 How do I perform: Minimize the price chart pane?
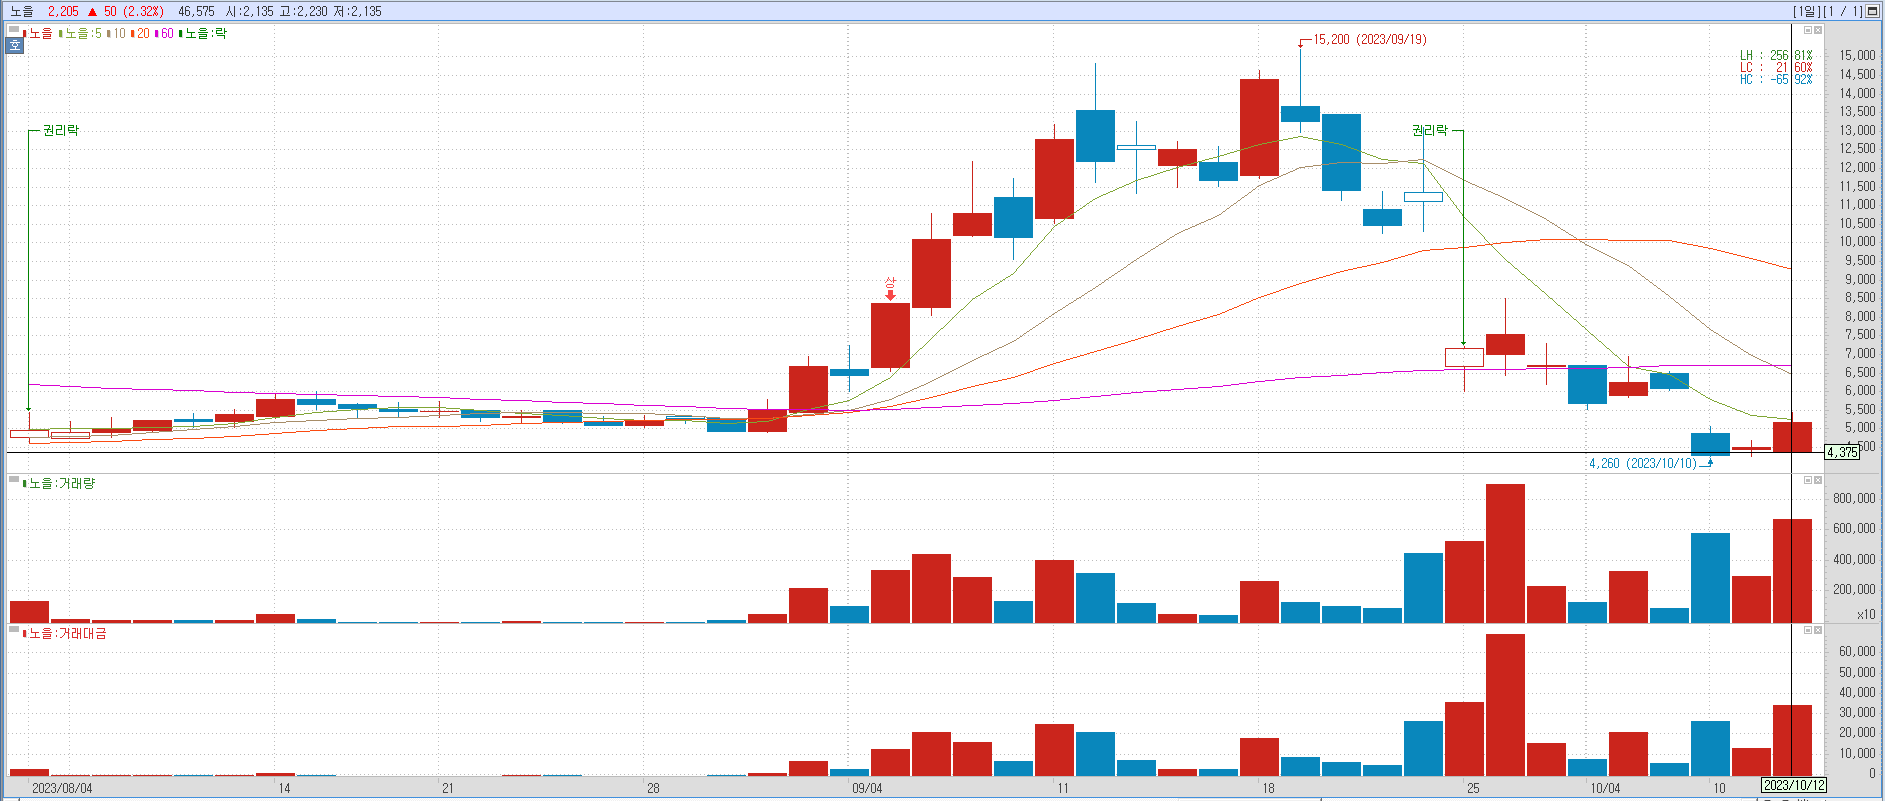point(1807,30)
